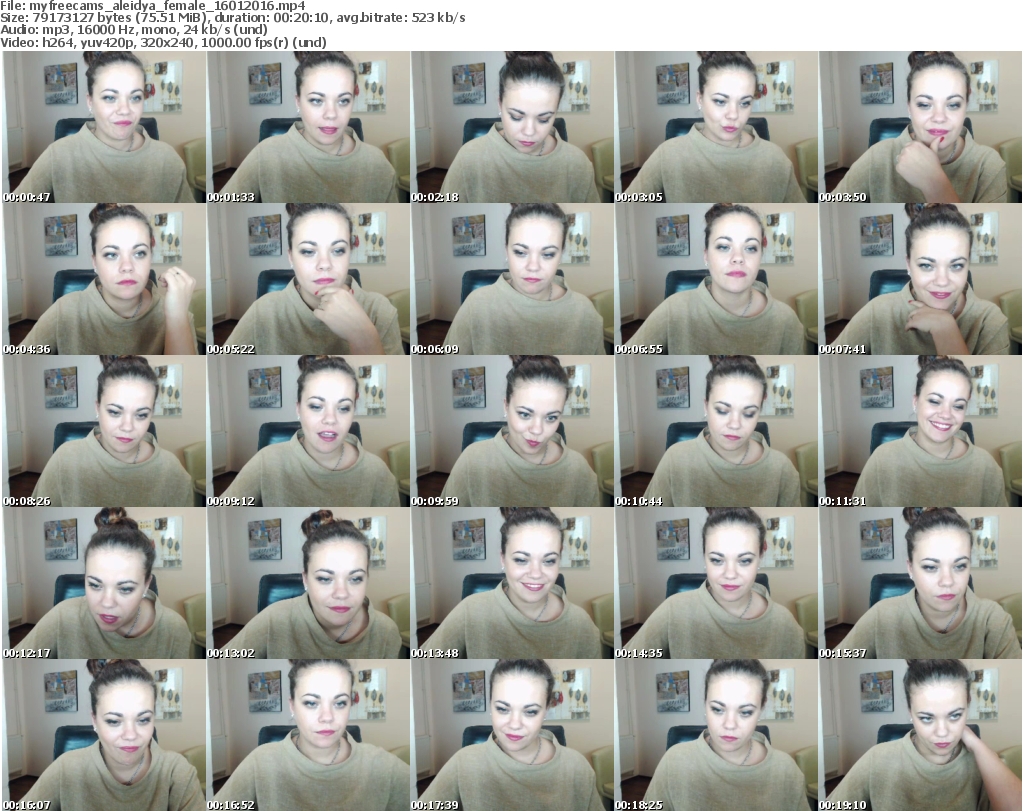1024x811 pixels.
Task: Click the Audio mp3 info line
Action: 134,30
